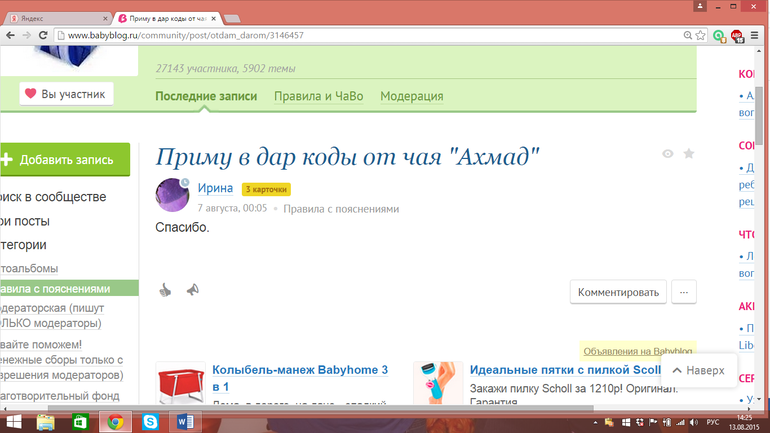
Task: Click the Action Center flag tray icon
Action: click(x=653, y=422)
